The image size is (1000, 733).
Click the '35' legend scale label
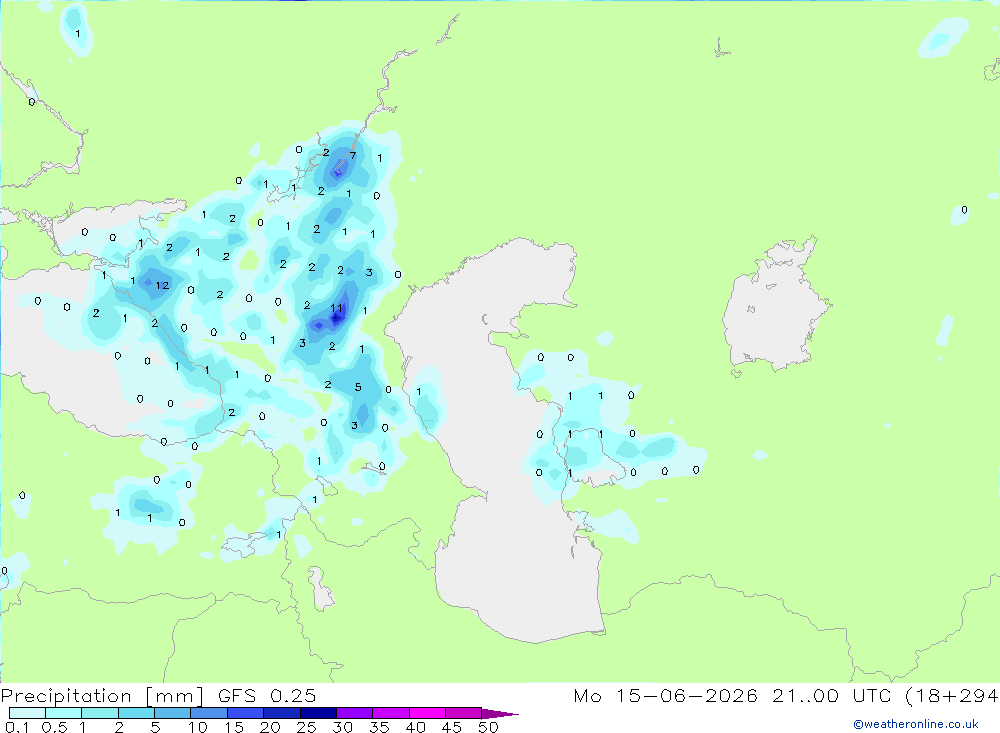379,727
